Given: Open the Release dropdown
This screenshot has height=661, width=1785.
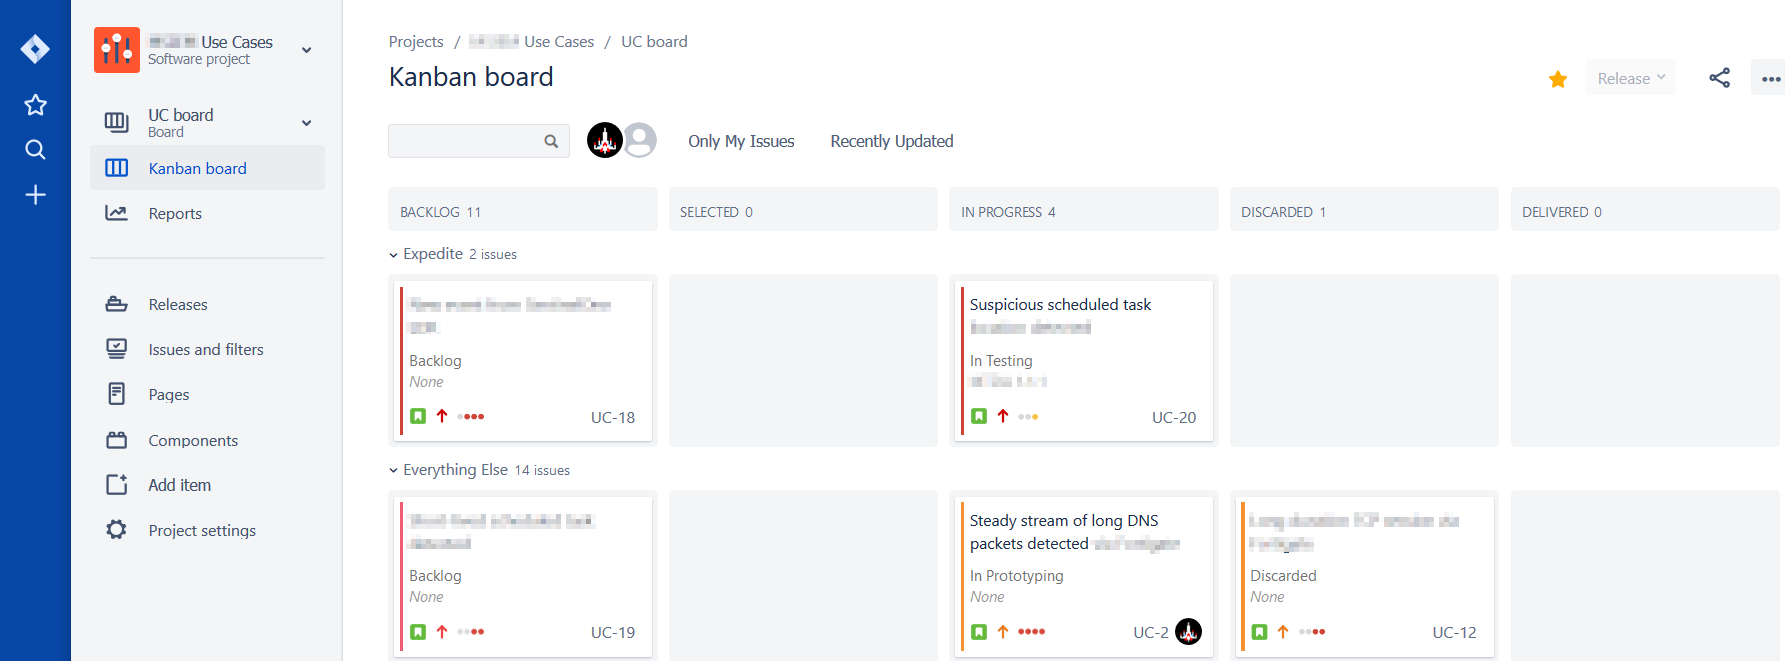Looking at the screenshot, I should pyautogui.click(x=1630, y=78).
